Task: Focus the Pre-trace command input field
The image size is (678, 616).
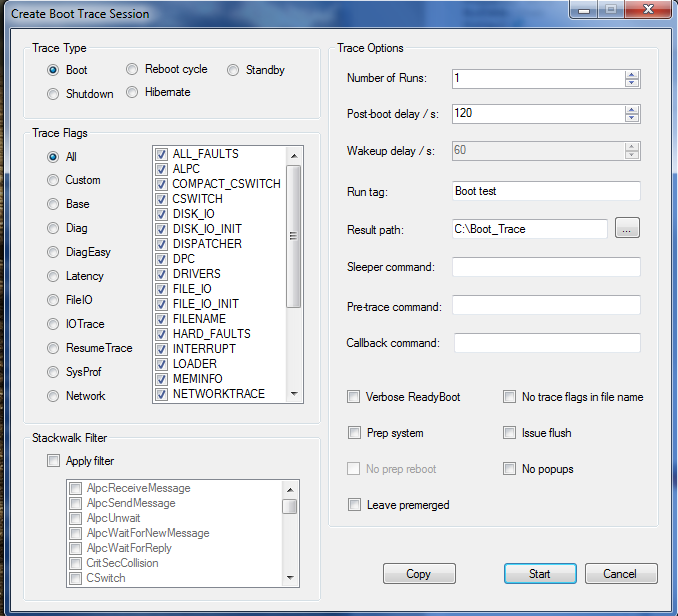Action: click(545, 305)
